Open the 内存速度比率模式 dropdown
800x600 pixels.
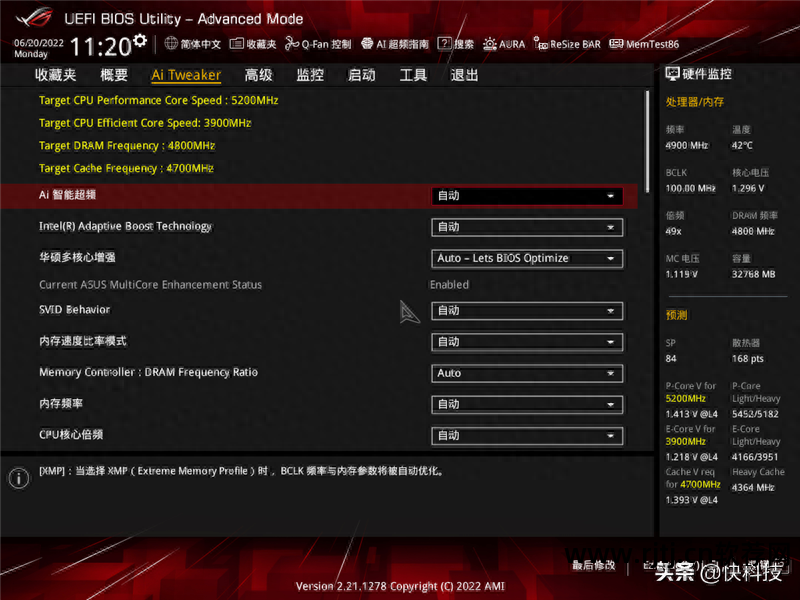(x=527, y=342)
